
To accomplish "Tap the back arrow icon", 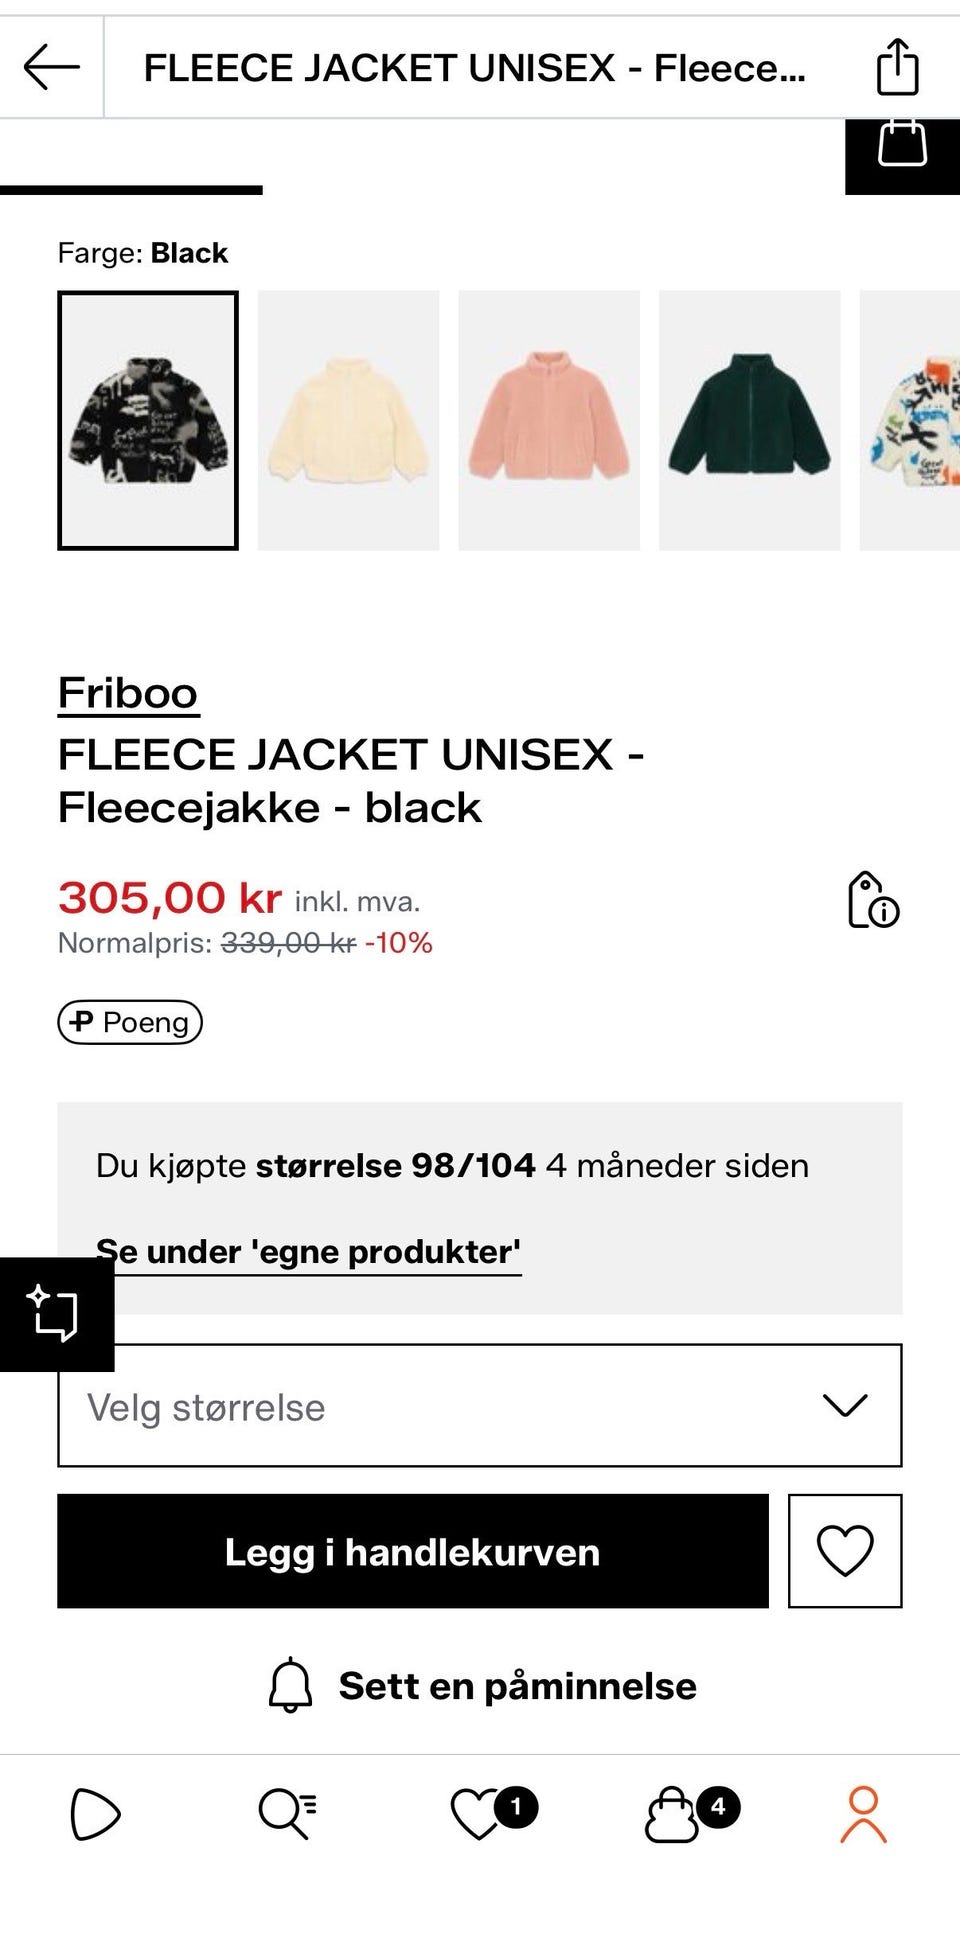I will tap(52, 68).
